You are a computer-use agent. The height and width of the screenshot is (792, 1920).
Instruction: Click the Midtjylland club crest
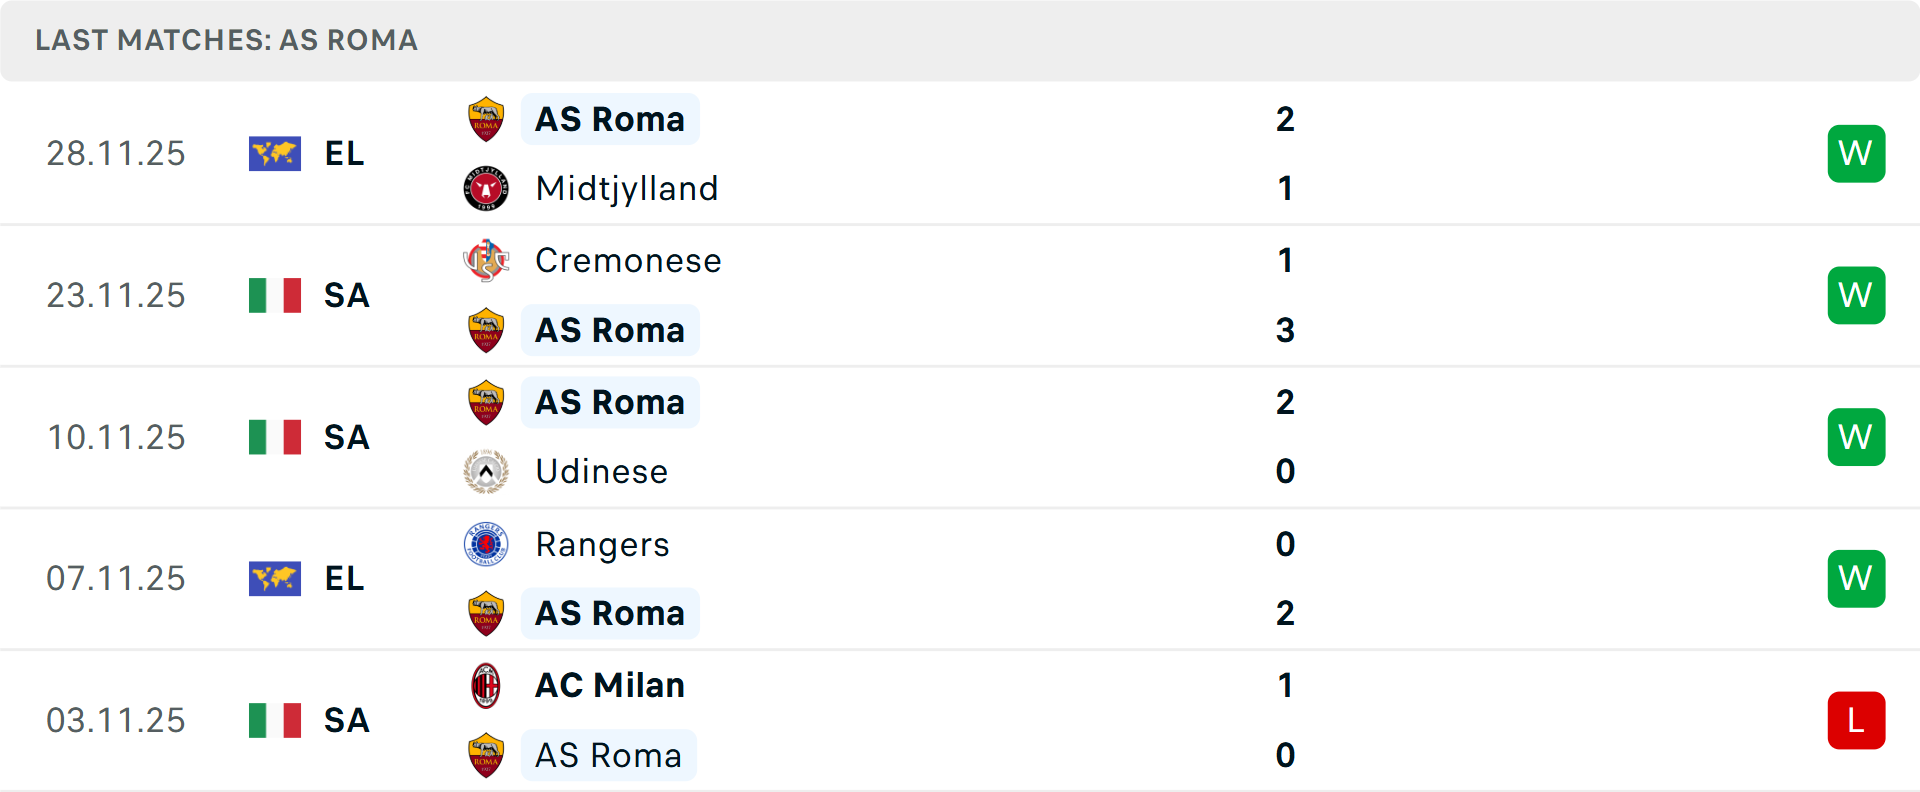tap(486, 188)
